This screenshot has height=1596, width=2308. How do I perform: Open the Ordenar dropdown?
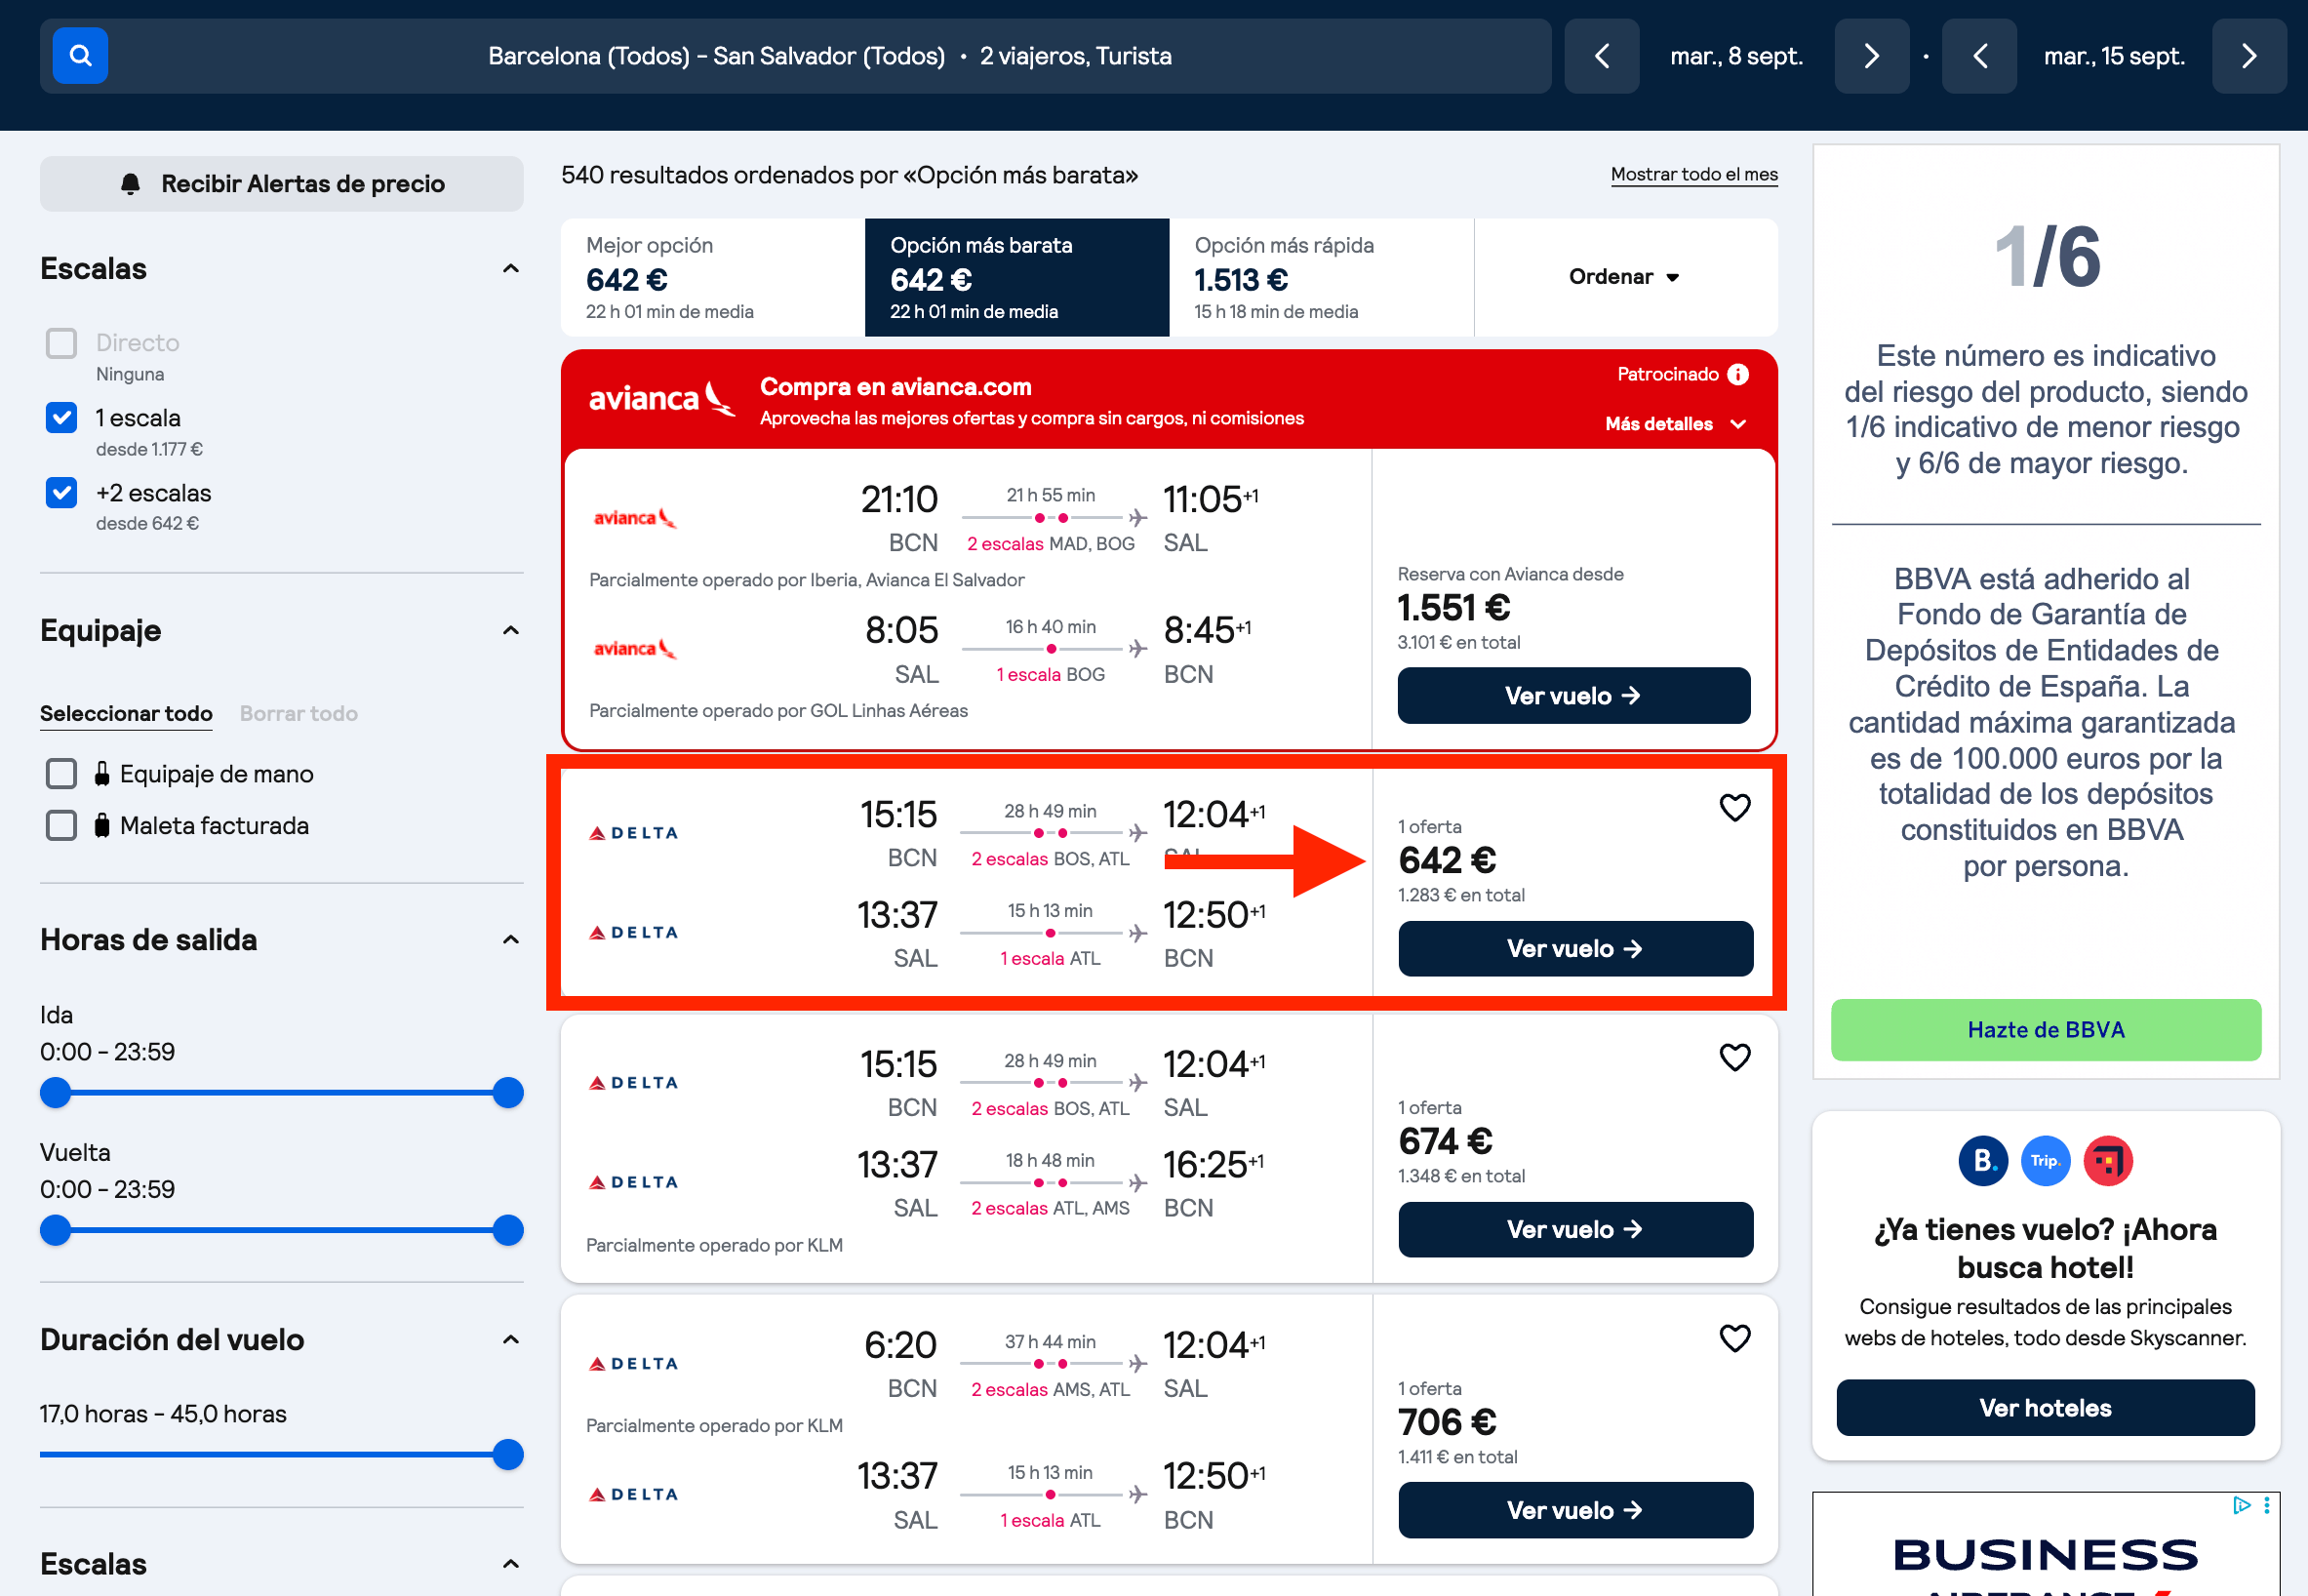pyautogui.click(x=1625, y=277)
